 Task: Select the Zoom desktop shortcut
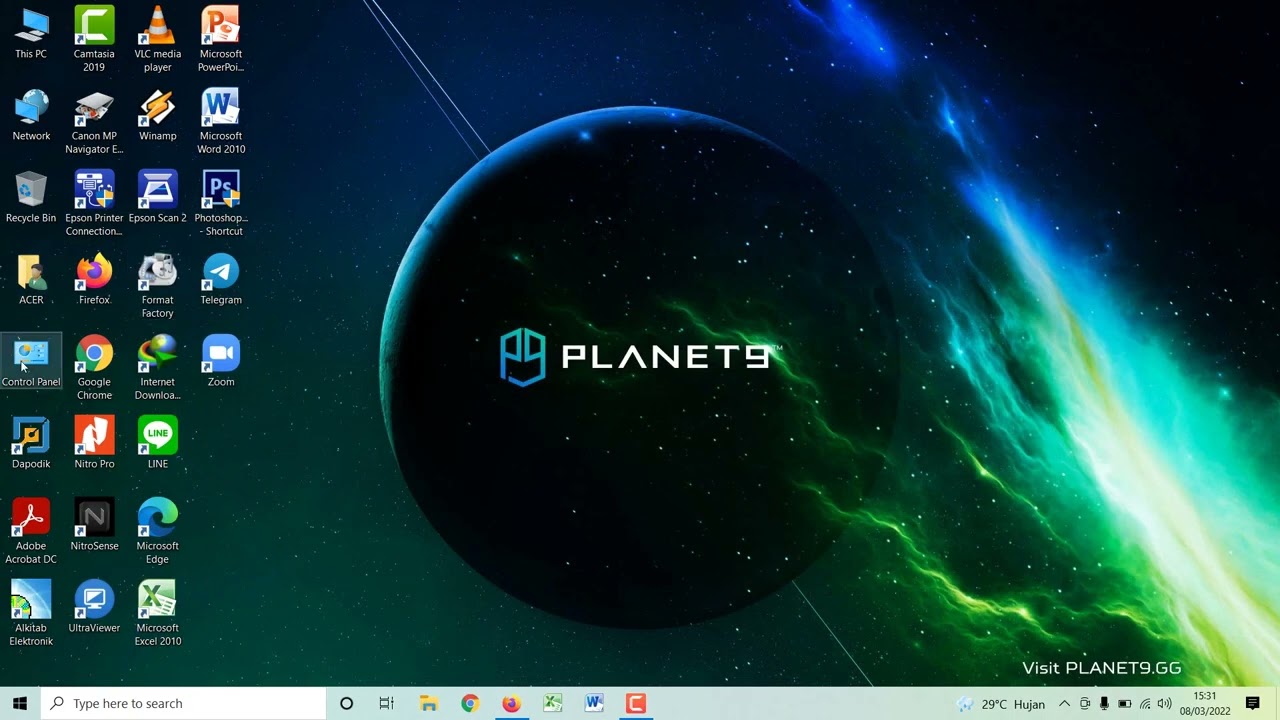pos(221,361)
